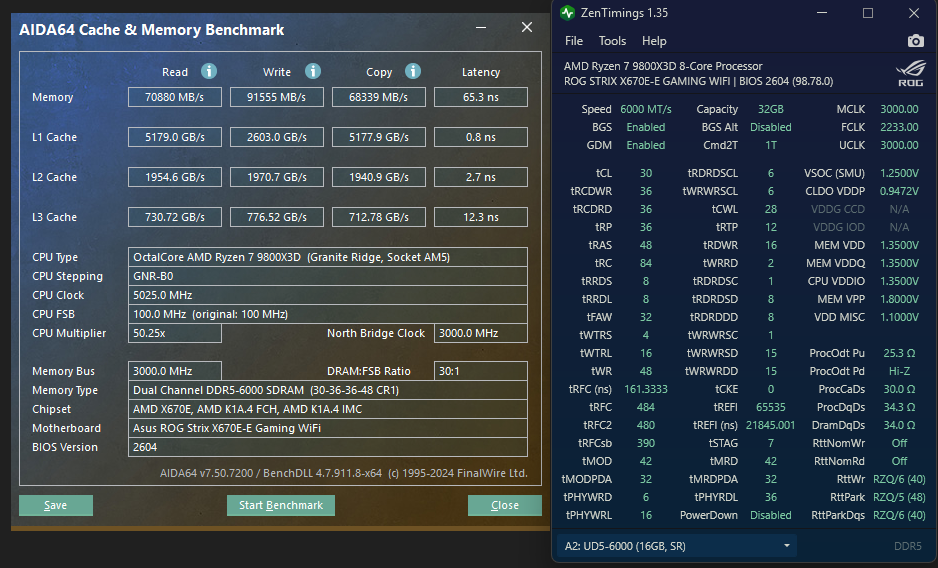
Task: Click BIOS Version value 2604
Action: (x=328, y=447)
